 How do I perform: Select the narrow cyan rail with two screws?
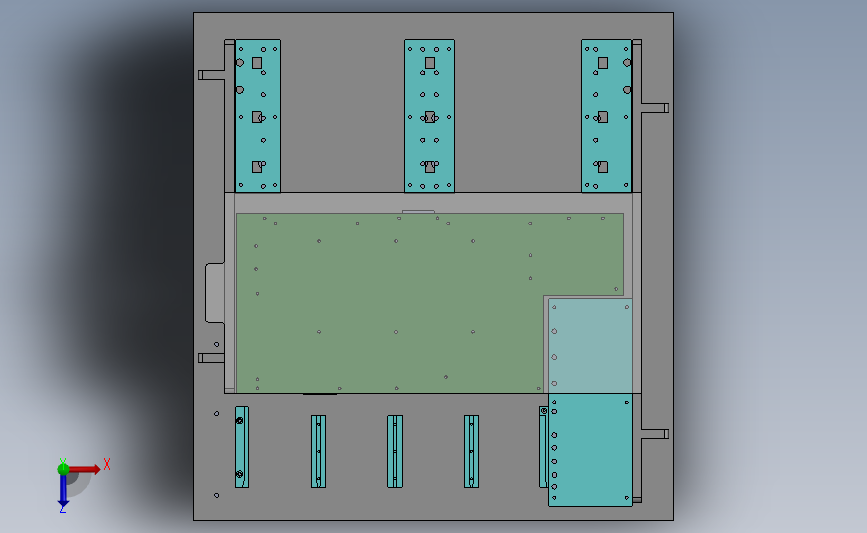point(242,447)
